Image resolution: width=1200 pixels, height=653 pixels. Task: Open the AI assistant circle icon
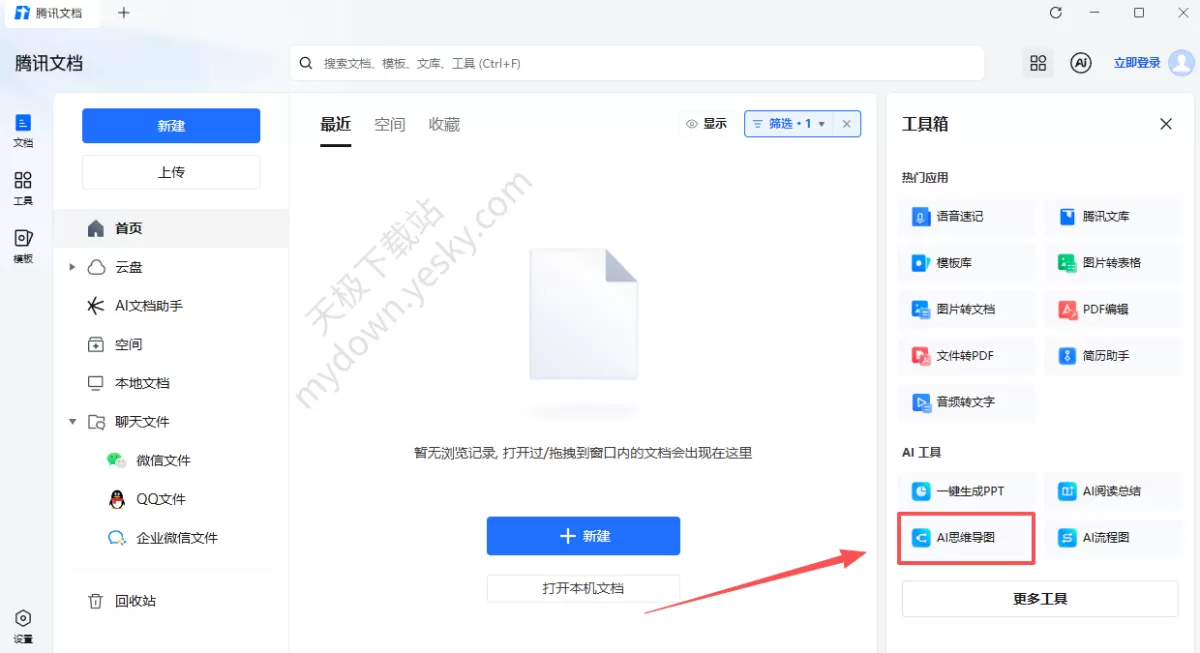pos(1081,63)
